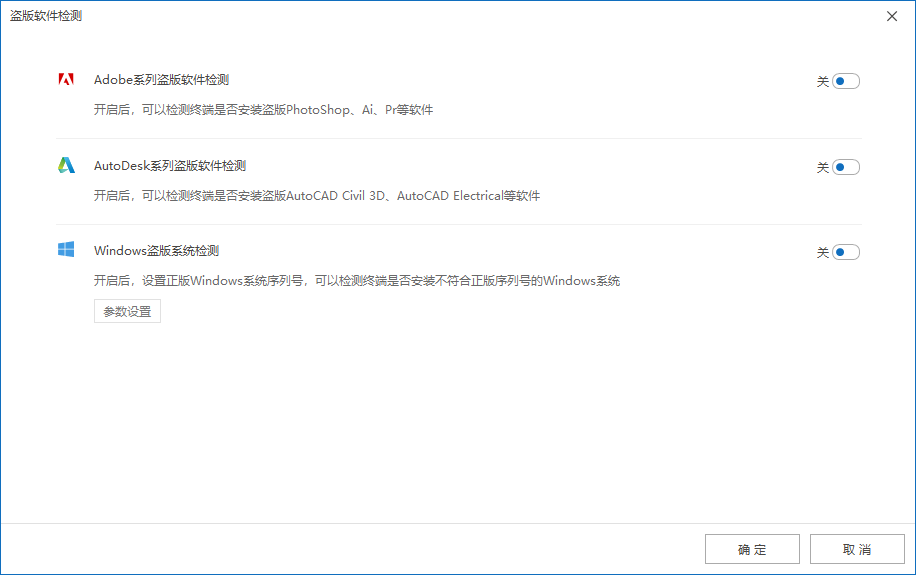
Task: Click the AutoCAD Civil 3D description text
Action: [317, 196]
